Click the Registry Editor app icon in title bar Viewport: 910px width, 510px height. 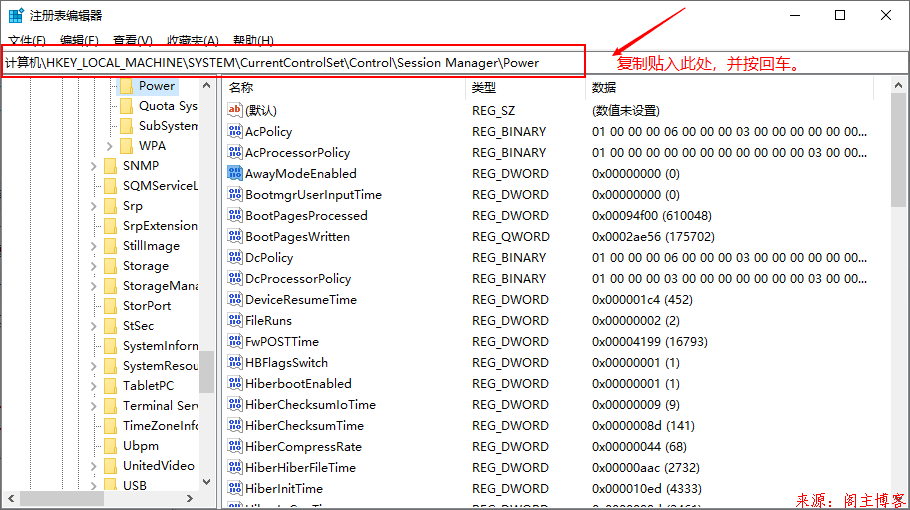pyautogui.click(x=16, y=15)
